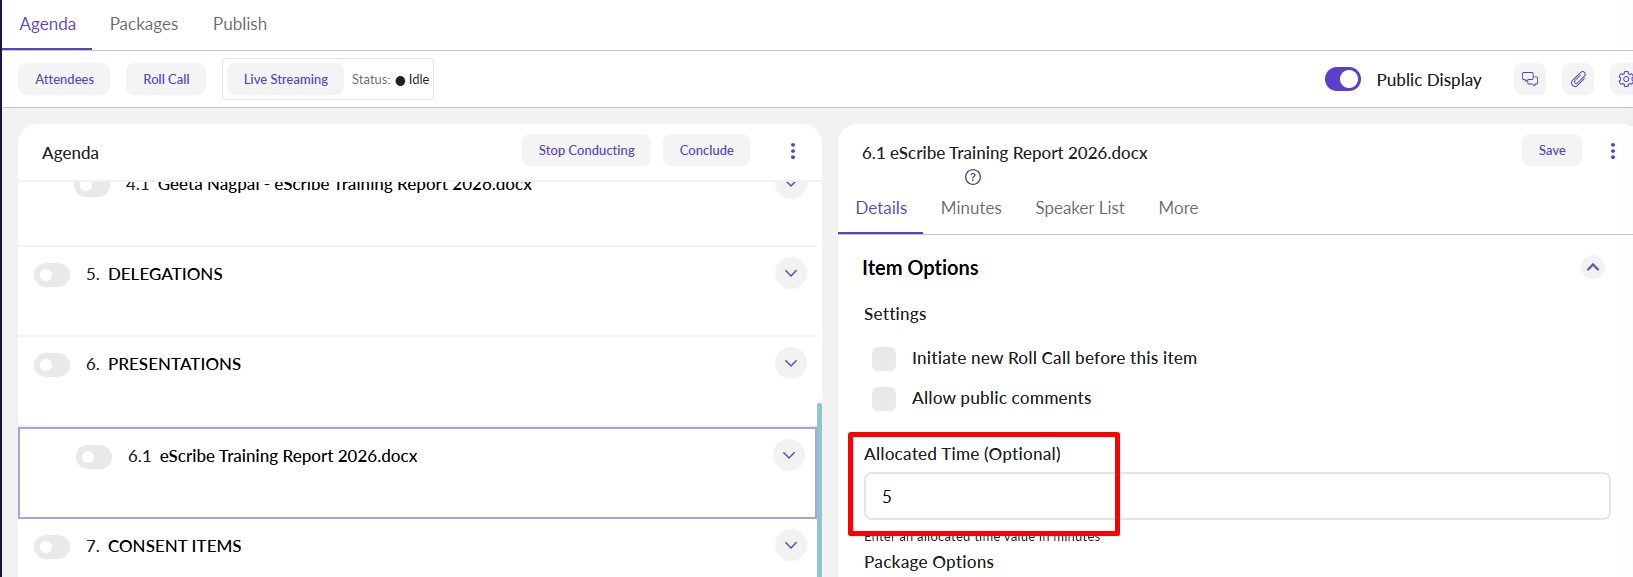Screen dimensions: 1633x577
Task: Collapse the Item Options section
Action: [x=1593, y=267]
